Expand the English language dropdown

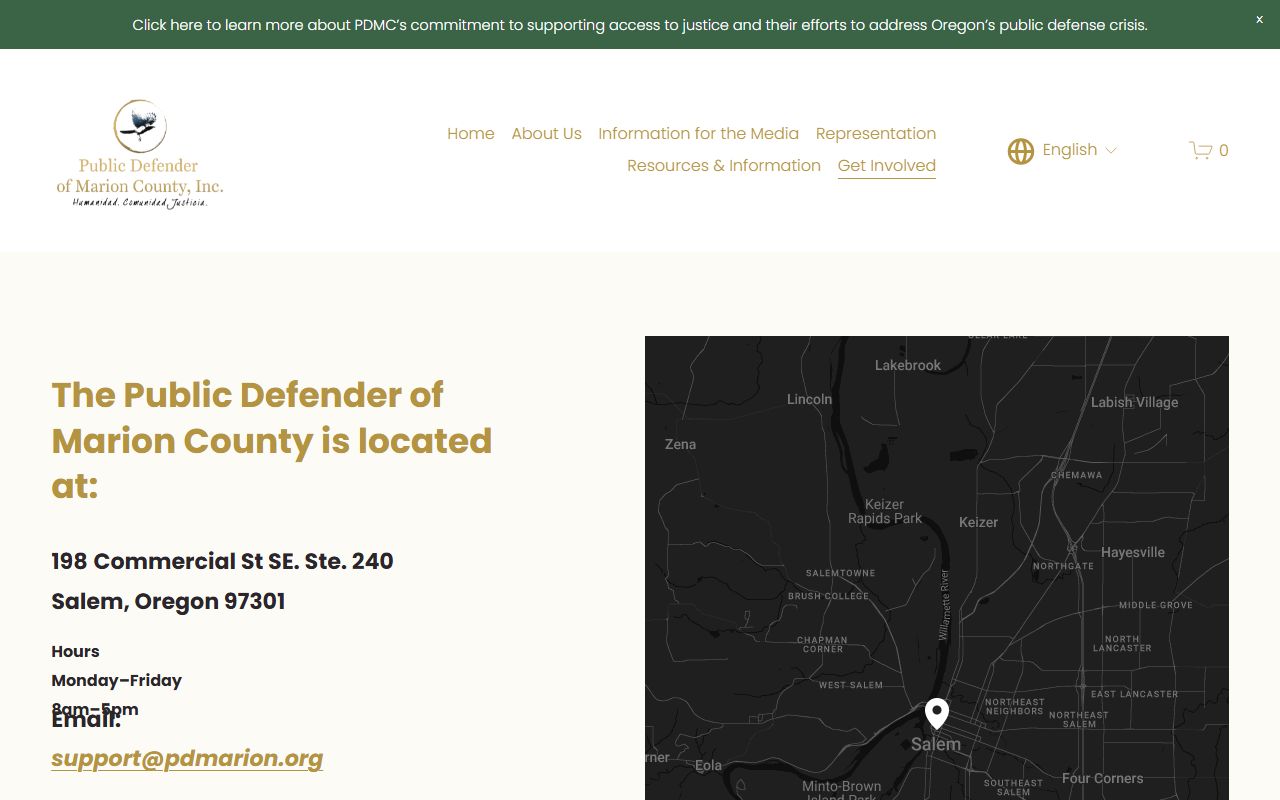[x=1080, y=150]
